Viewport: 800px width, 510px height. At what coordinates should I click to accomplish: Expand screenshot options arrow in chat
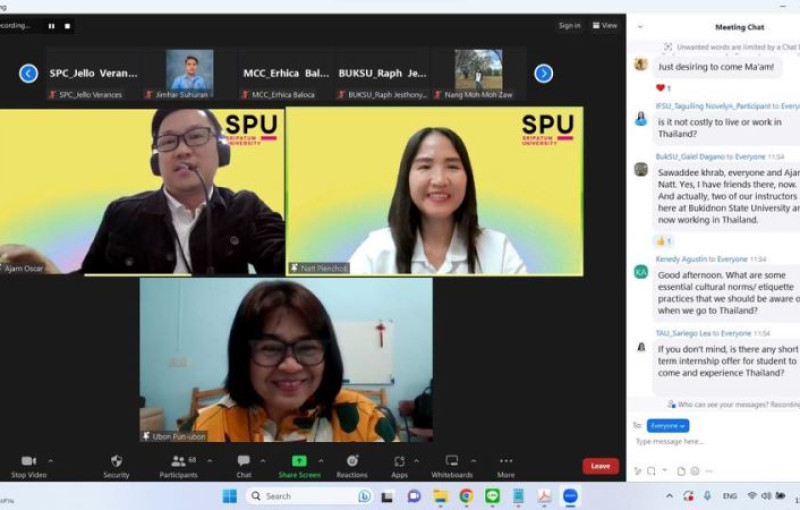665,470
